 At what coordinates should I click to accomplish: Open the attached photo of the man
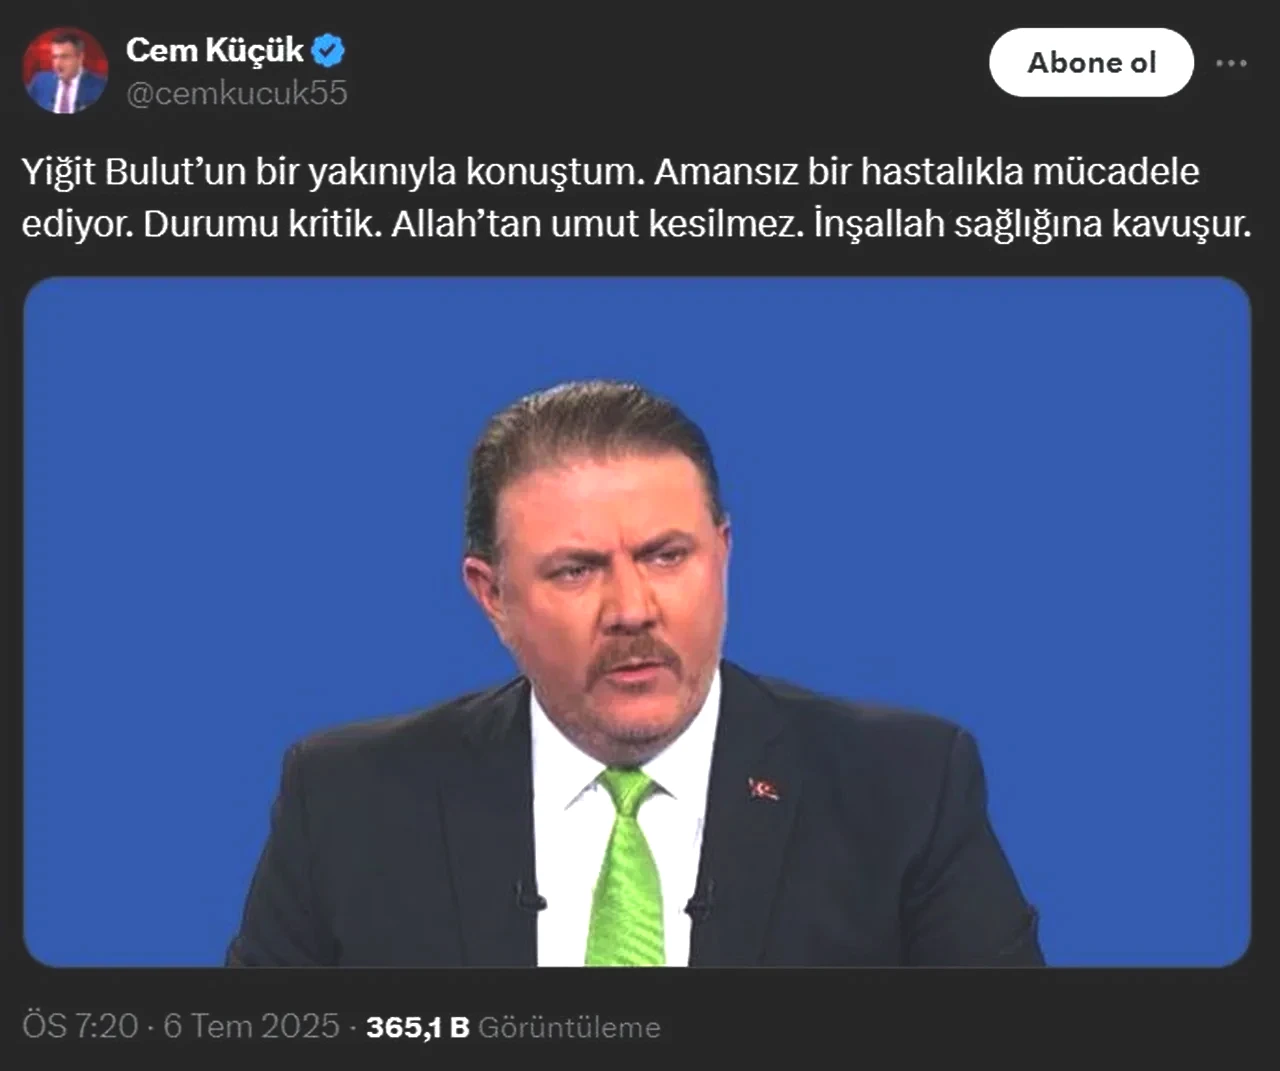point(637,622)
